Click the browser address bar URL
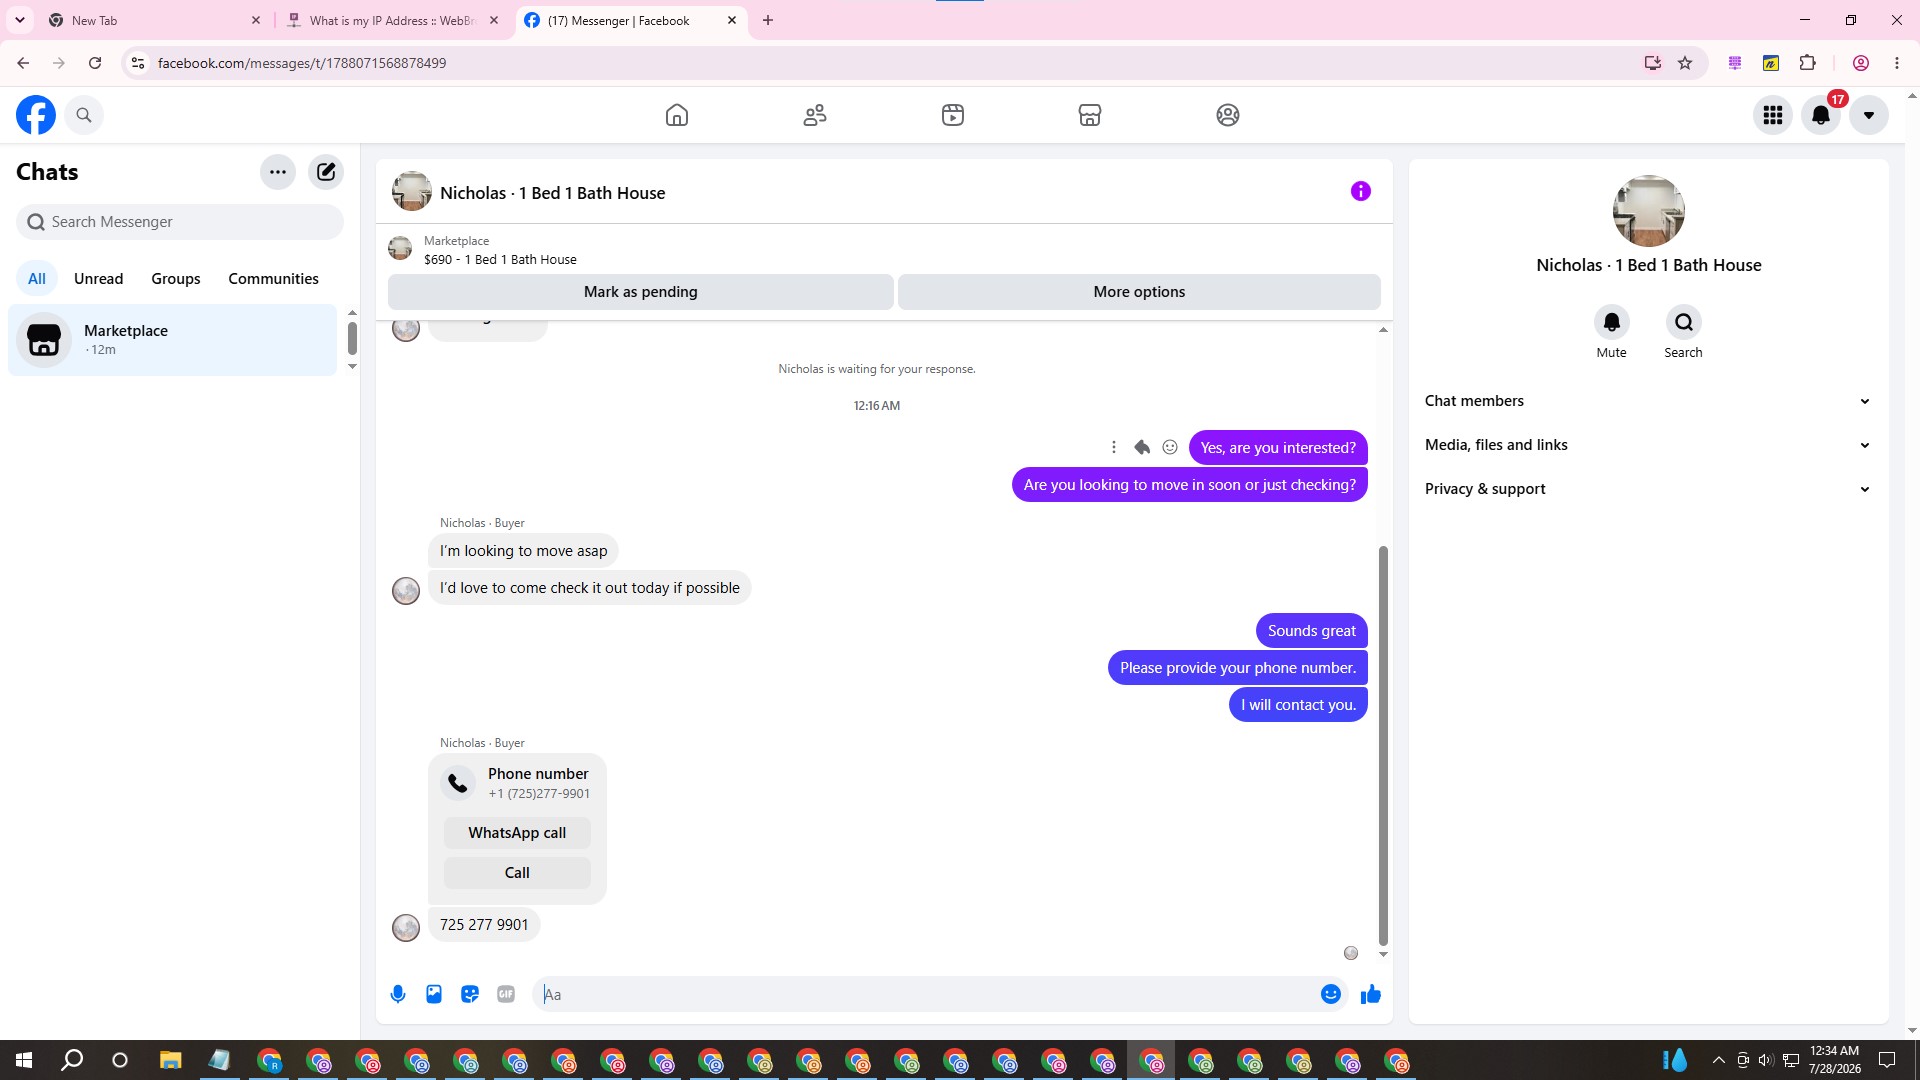Image resolution: width=1920 pixels, height=1080 pixels. click(302, 63)
